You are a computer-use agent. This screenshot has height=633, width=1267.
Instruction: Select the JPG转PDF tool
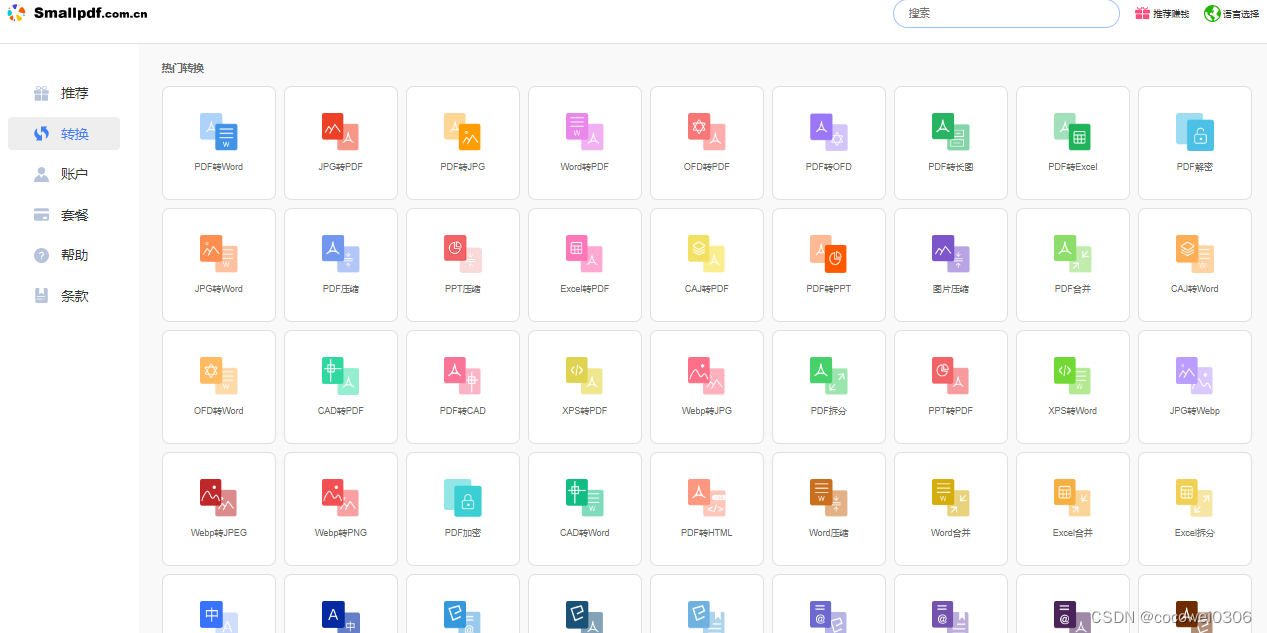coord(340,143)
